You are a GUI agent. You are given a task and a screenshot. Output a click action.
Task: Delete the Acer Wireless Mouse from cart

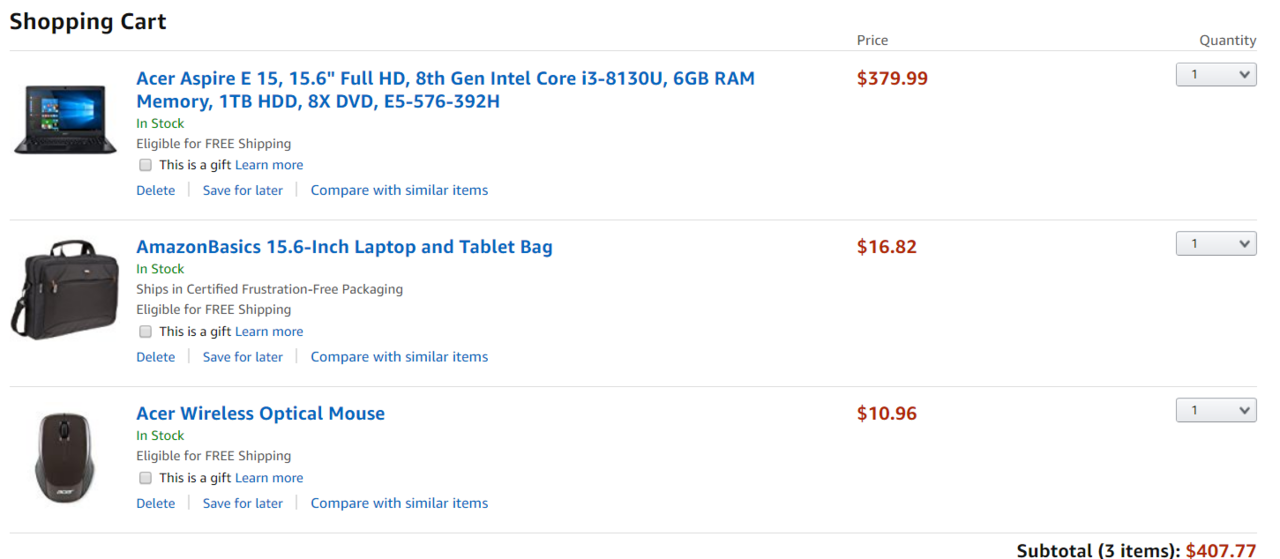(x=155, y=504)
